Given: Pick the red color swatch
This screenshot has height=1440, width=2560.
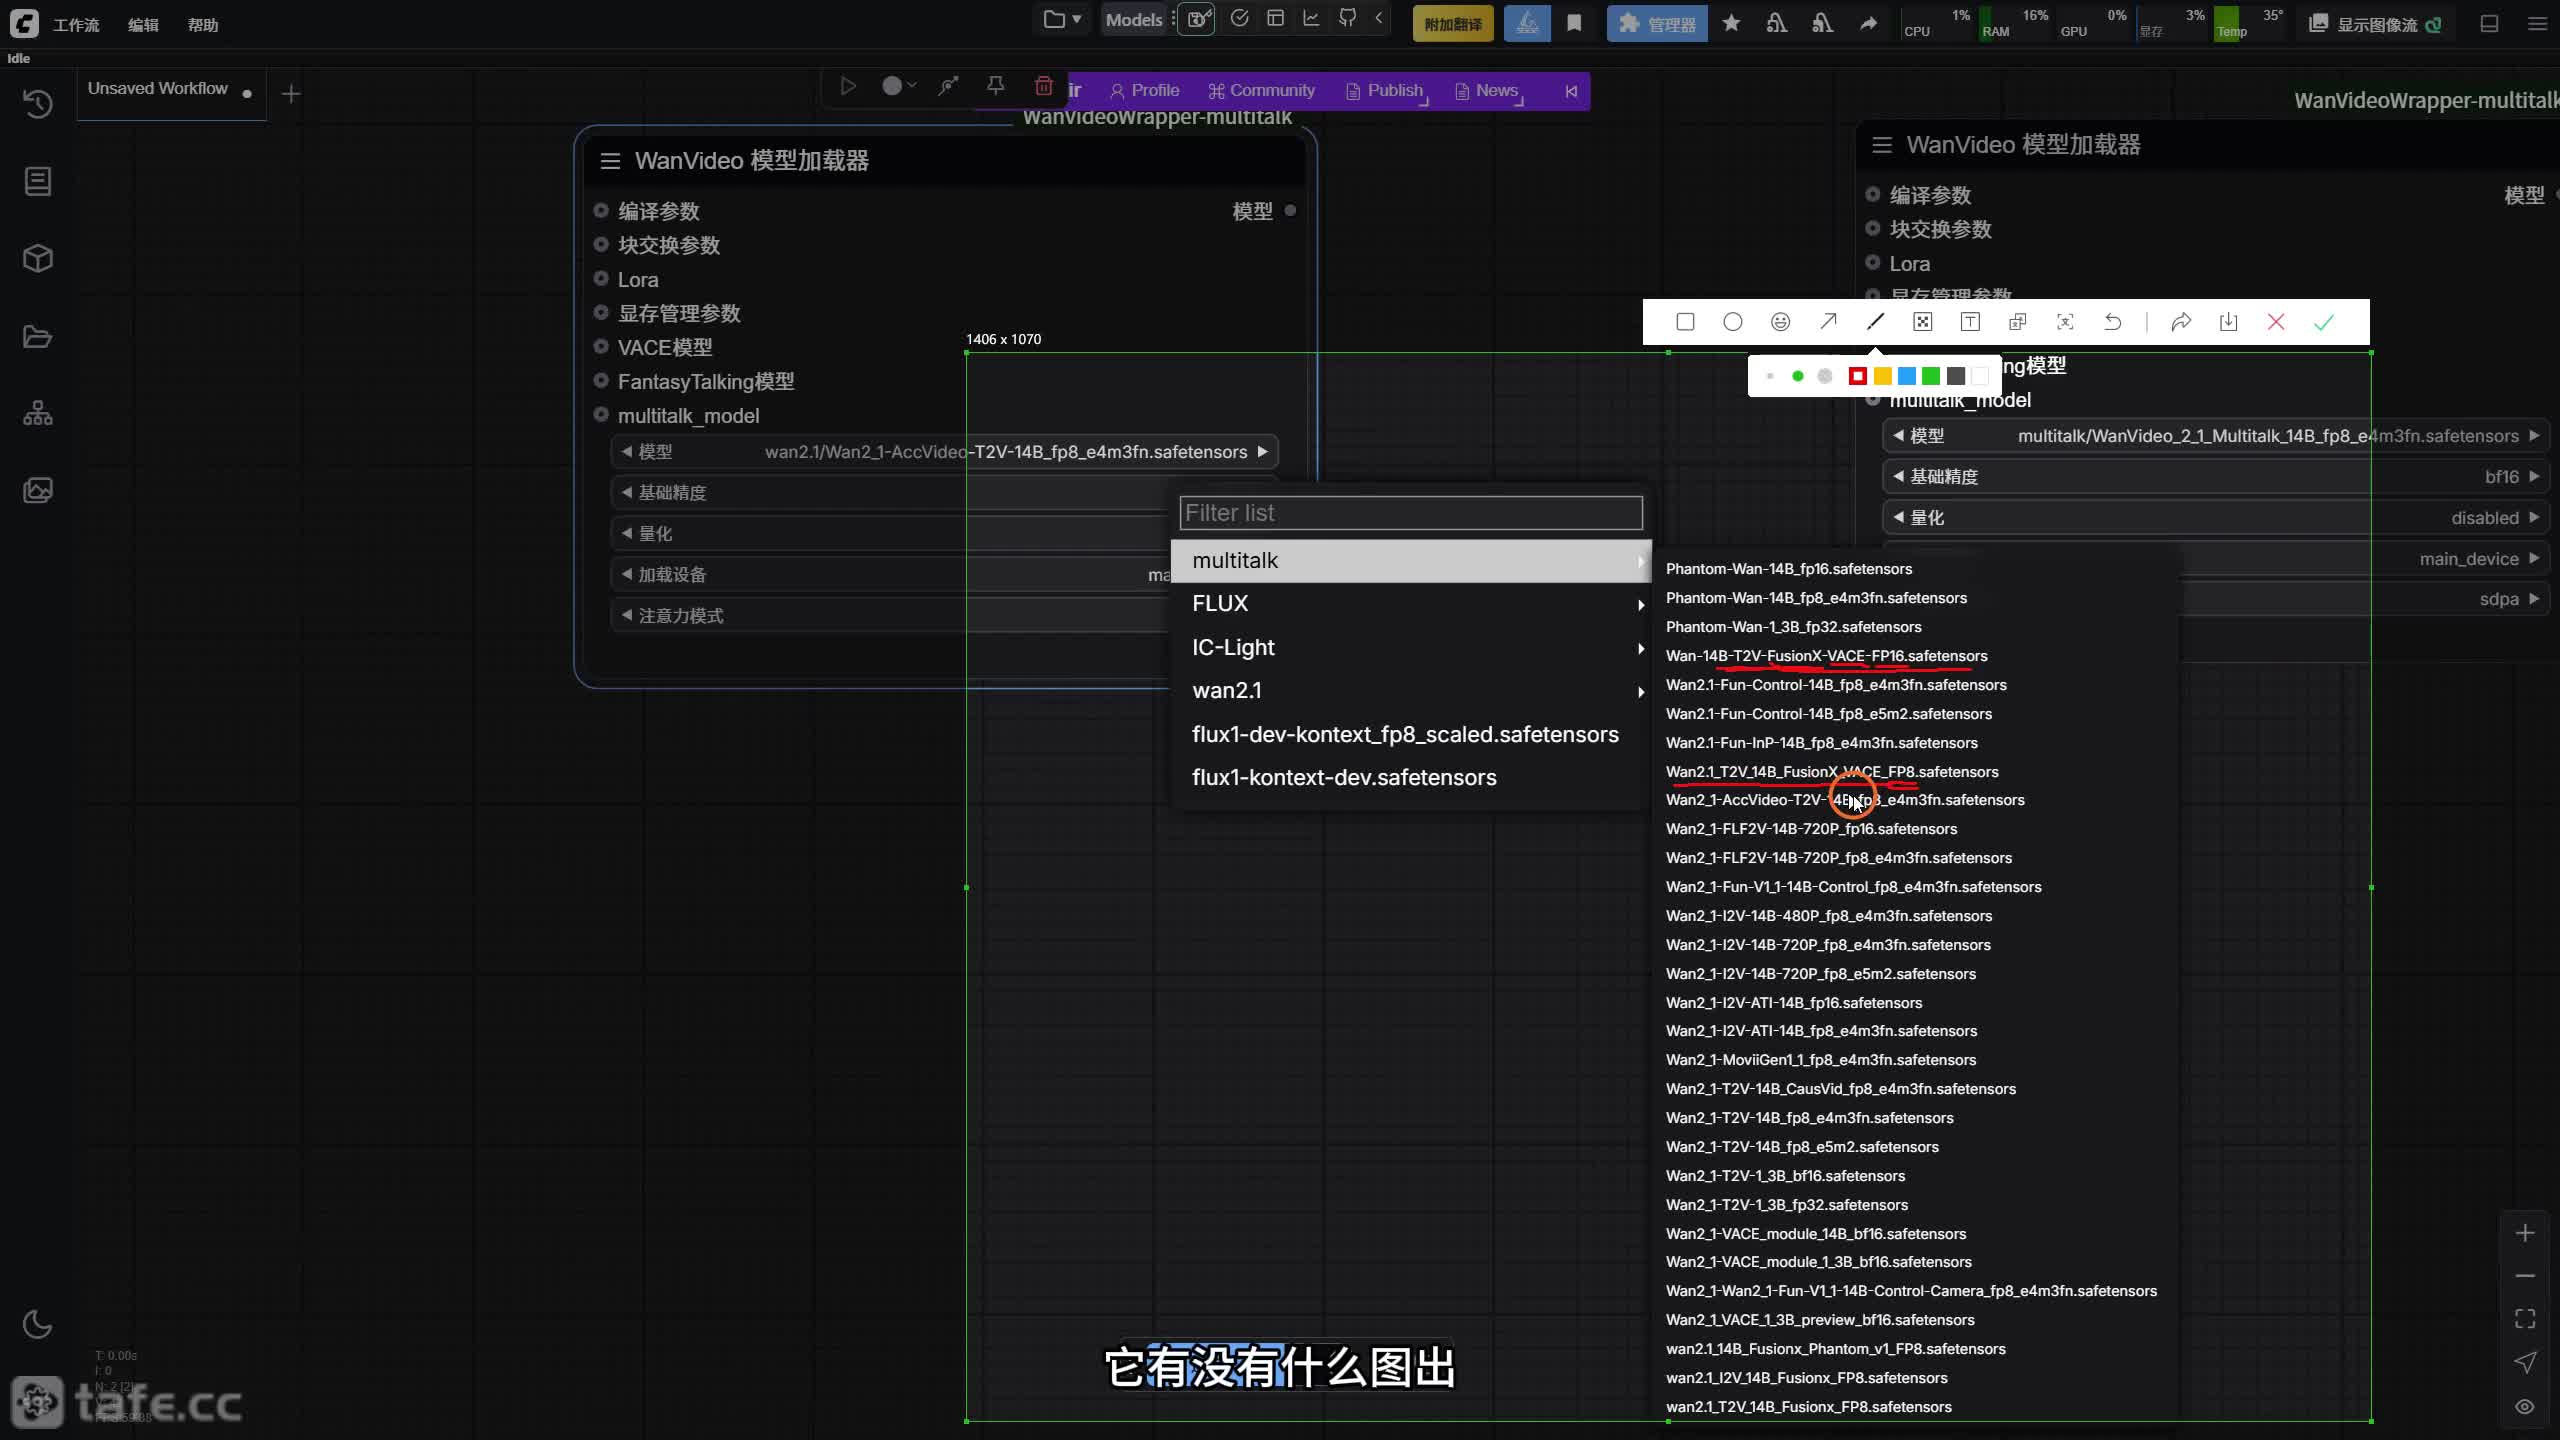Looking at the screenshot, I should [x=1857, y=376].
